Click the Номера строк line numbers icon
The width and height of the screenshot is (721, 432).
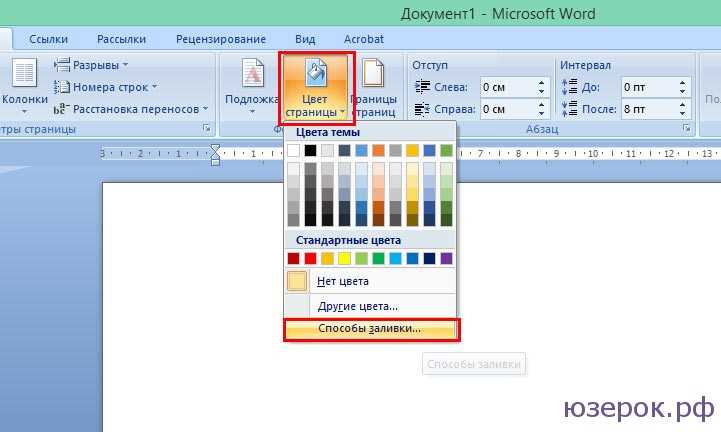[x=62, y=86]
